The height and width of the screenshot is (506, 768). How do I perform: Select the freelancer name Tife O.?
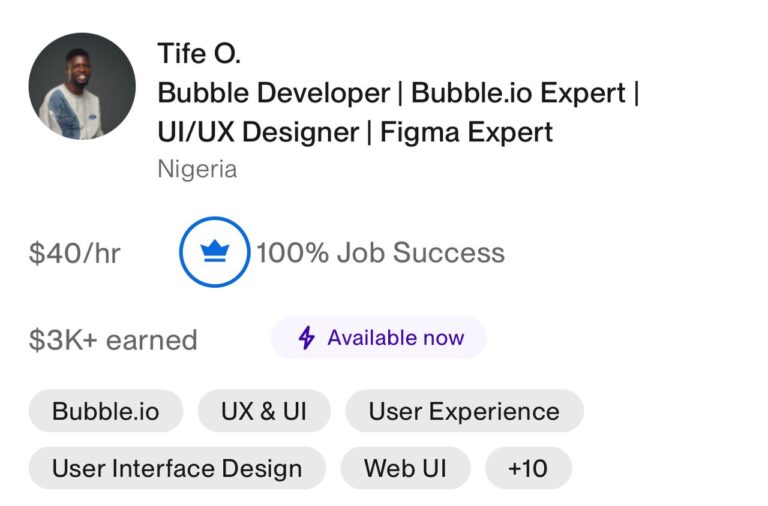(x=199, y=53)
